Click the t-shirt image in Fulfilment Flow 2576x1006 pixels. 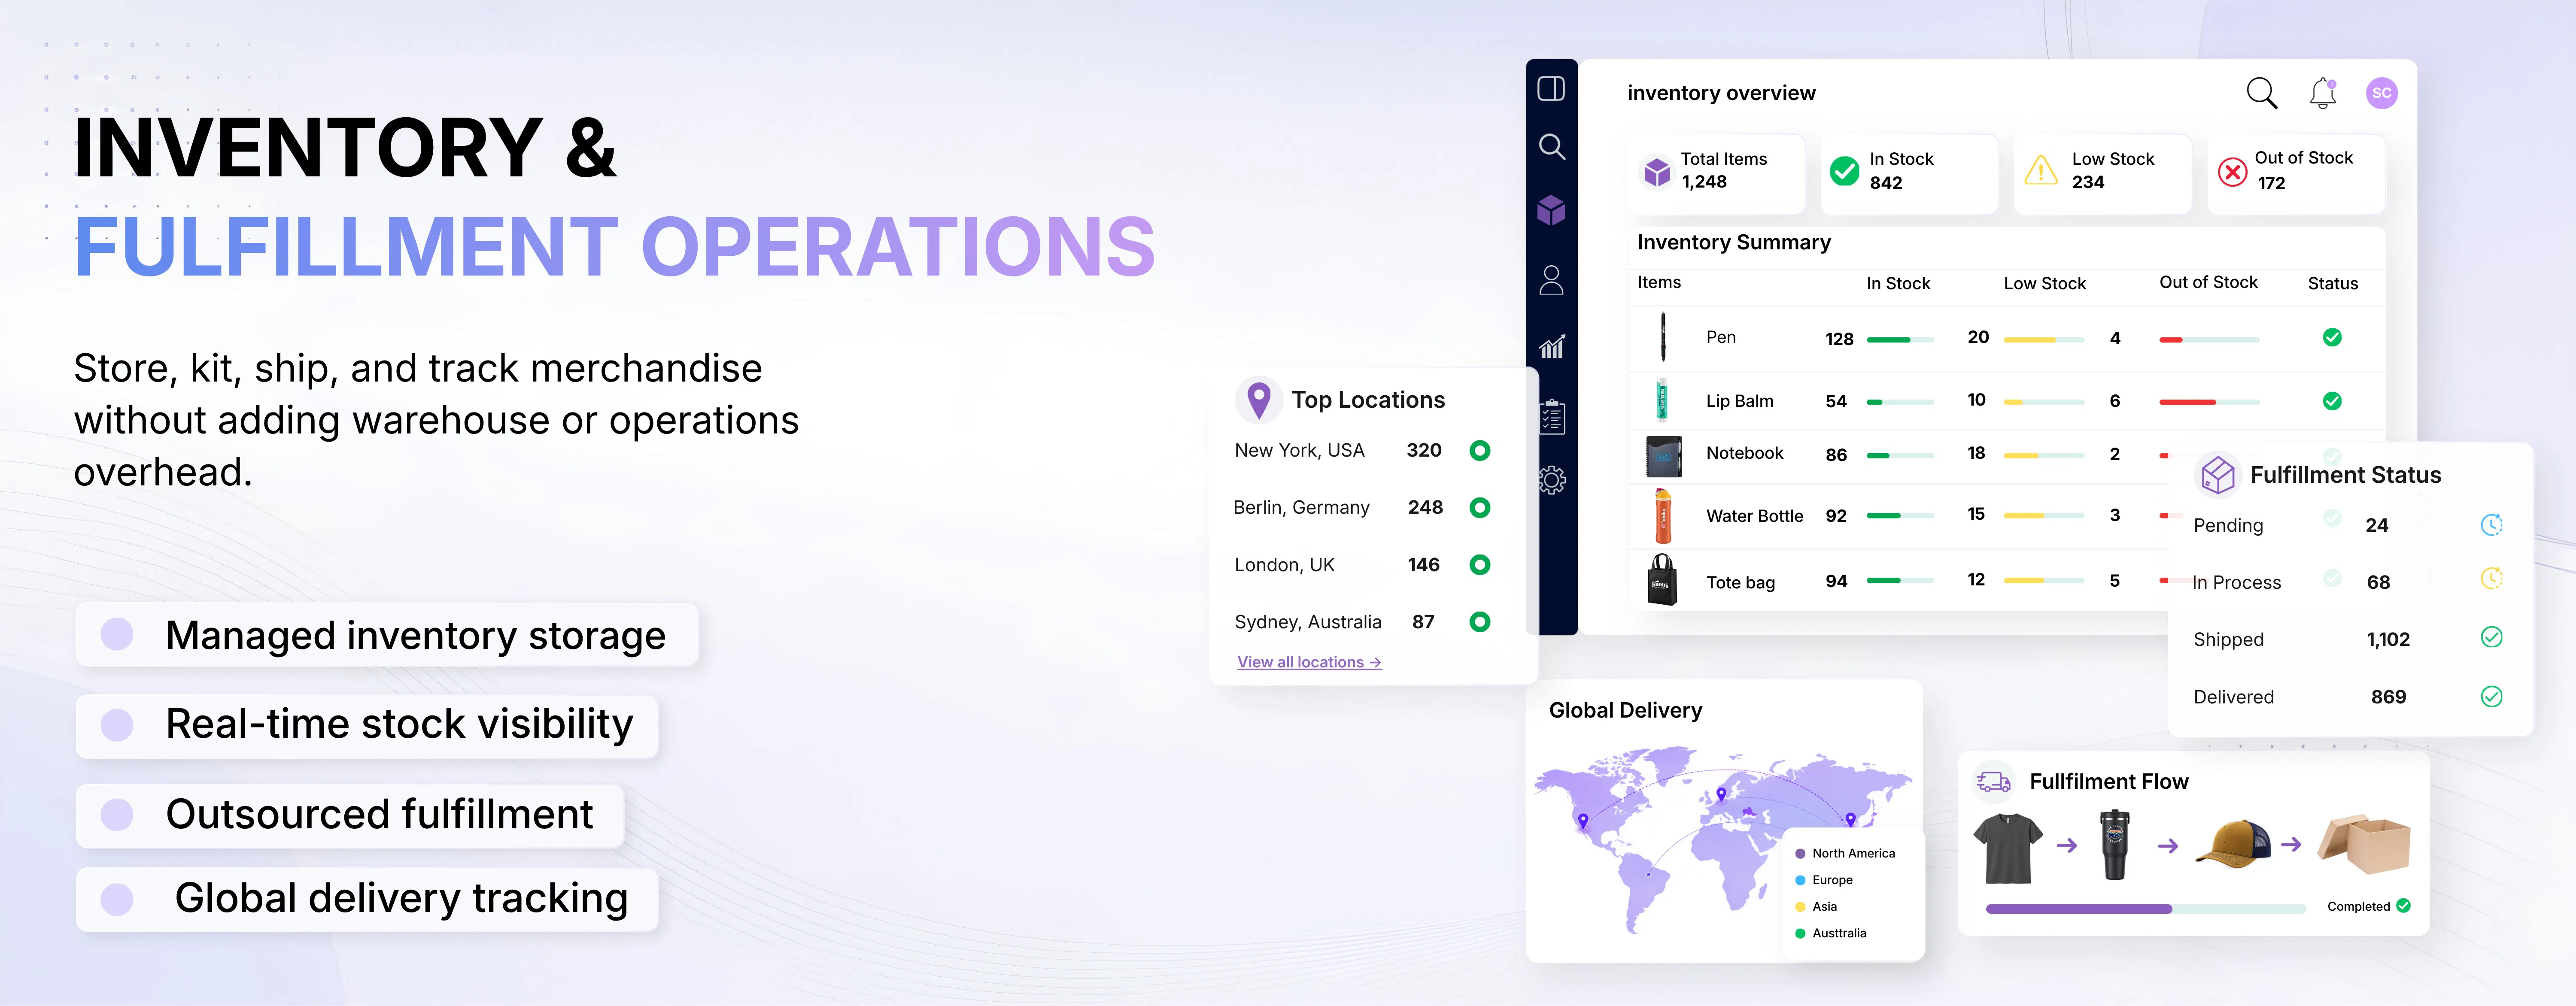pos(2008,848)
